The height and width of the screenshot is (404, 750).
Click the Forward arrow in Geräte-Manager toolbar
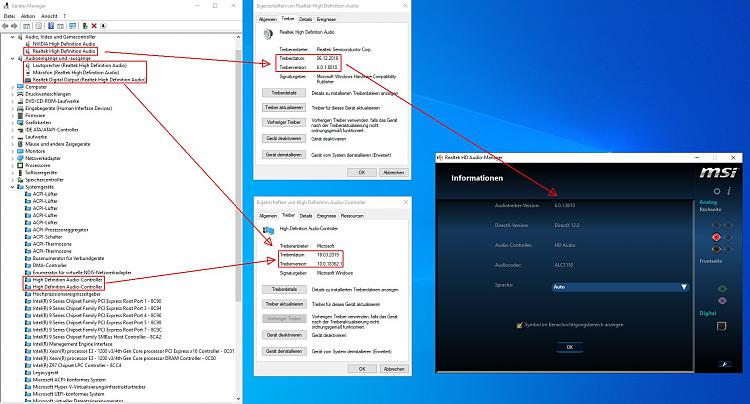coord(14,26)
